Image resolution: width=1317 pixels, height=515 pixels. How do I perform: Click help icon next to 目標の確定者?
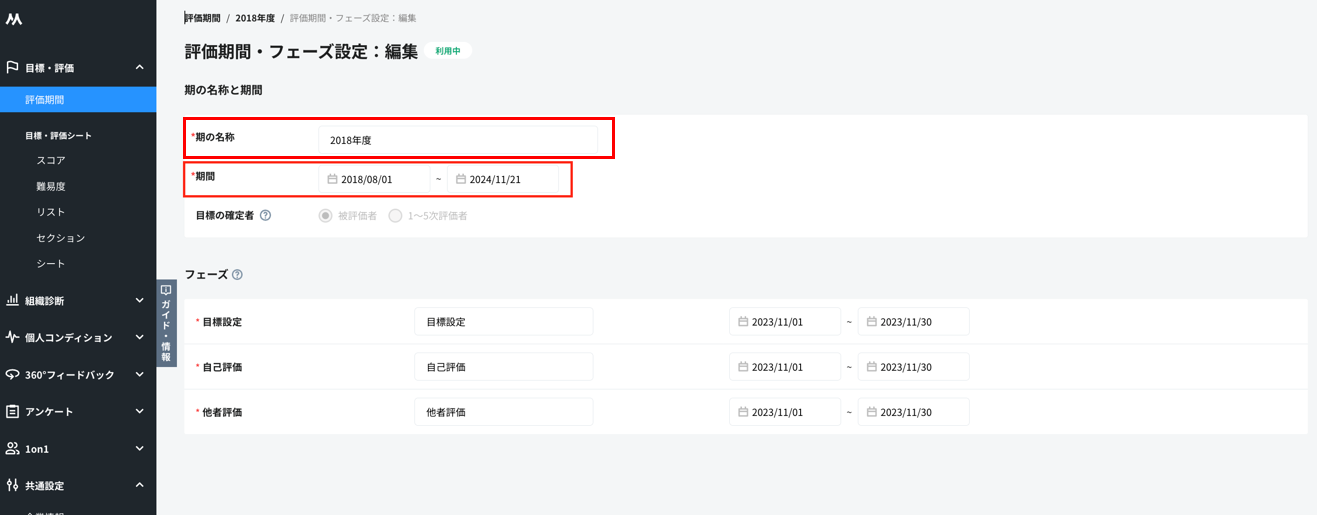(x=265, y=215)
